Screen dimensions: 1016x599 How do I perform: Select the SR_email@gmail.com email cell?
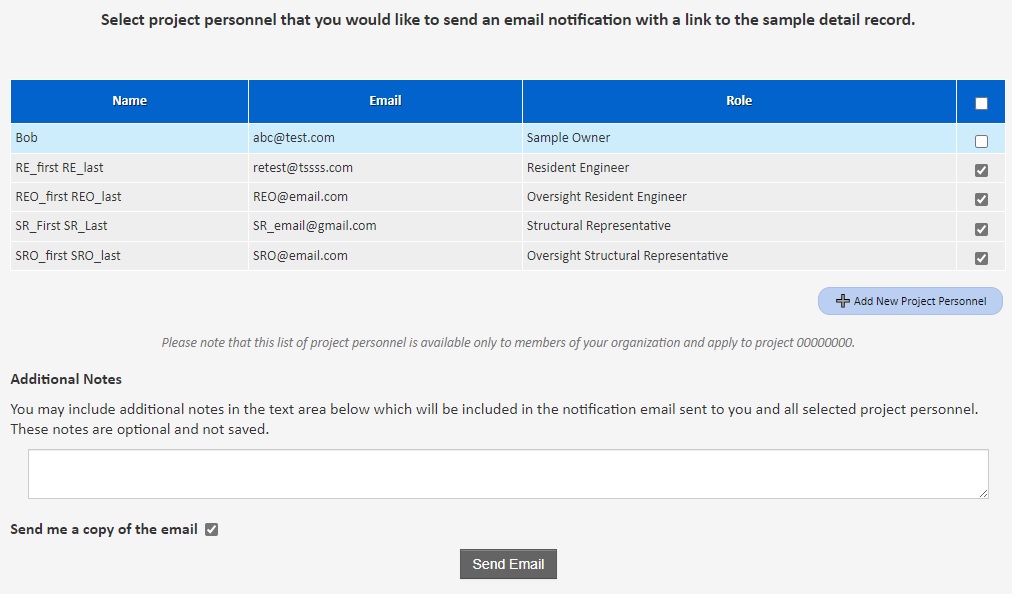pyautogui.click(x=315, y=226)
